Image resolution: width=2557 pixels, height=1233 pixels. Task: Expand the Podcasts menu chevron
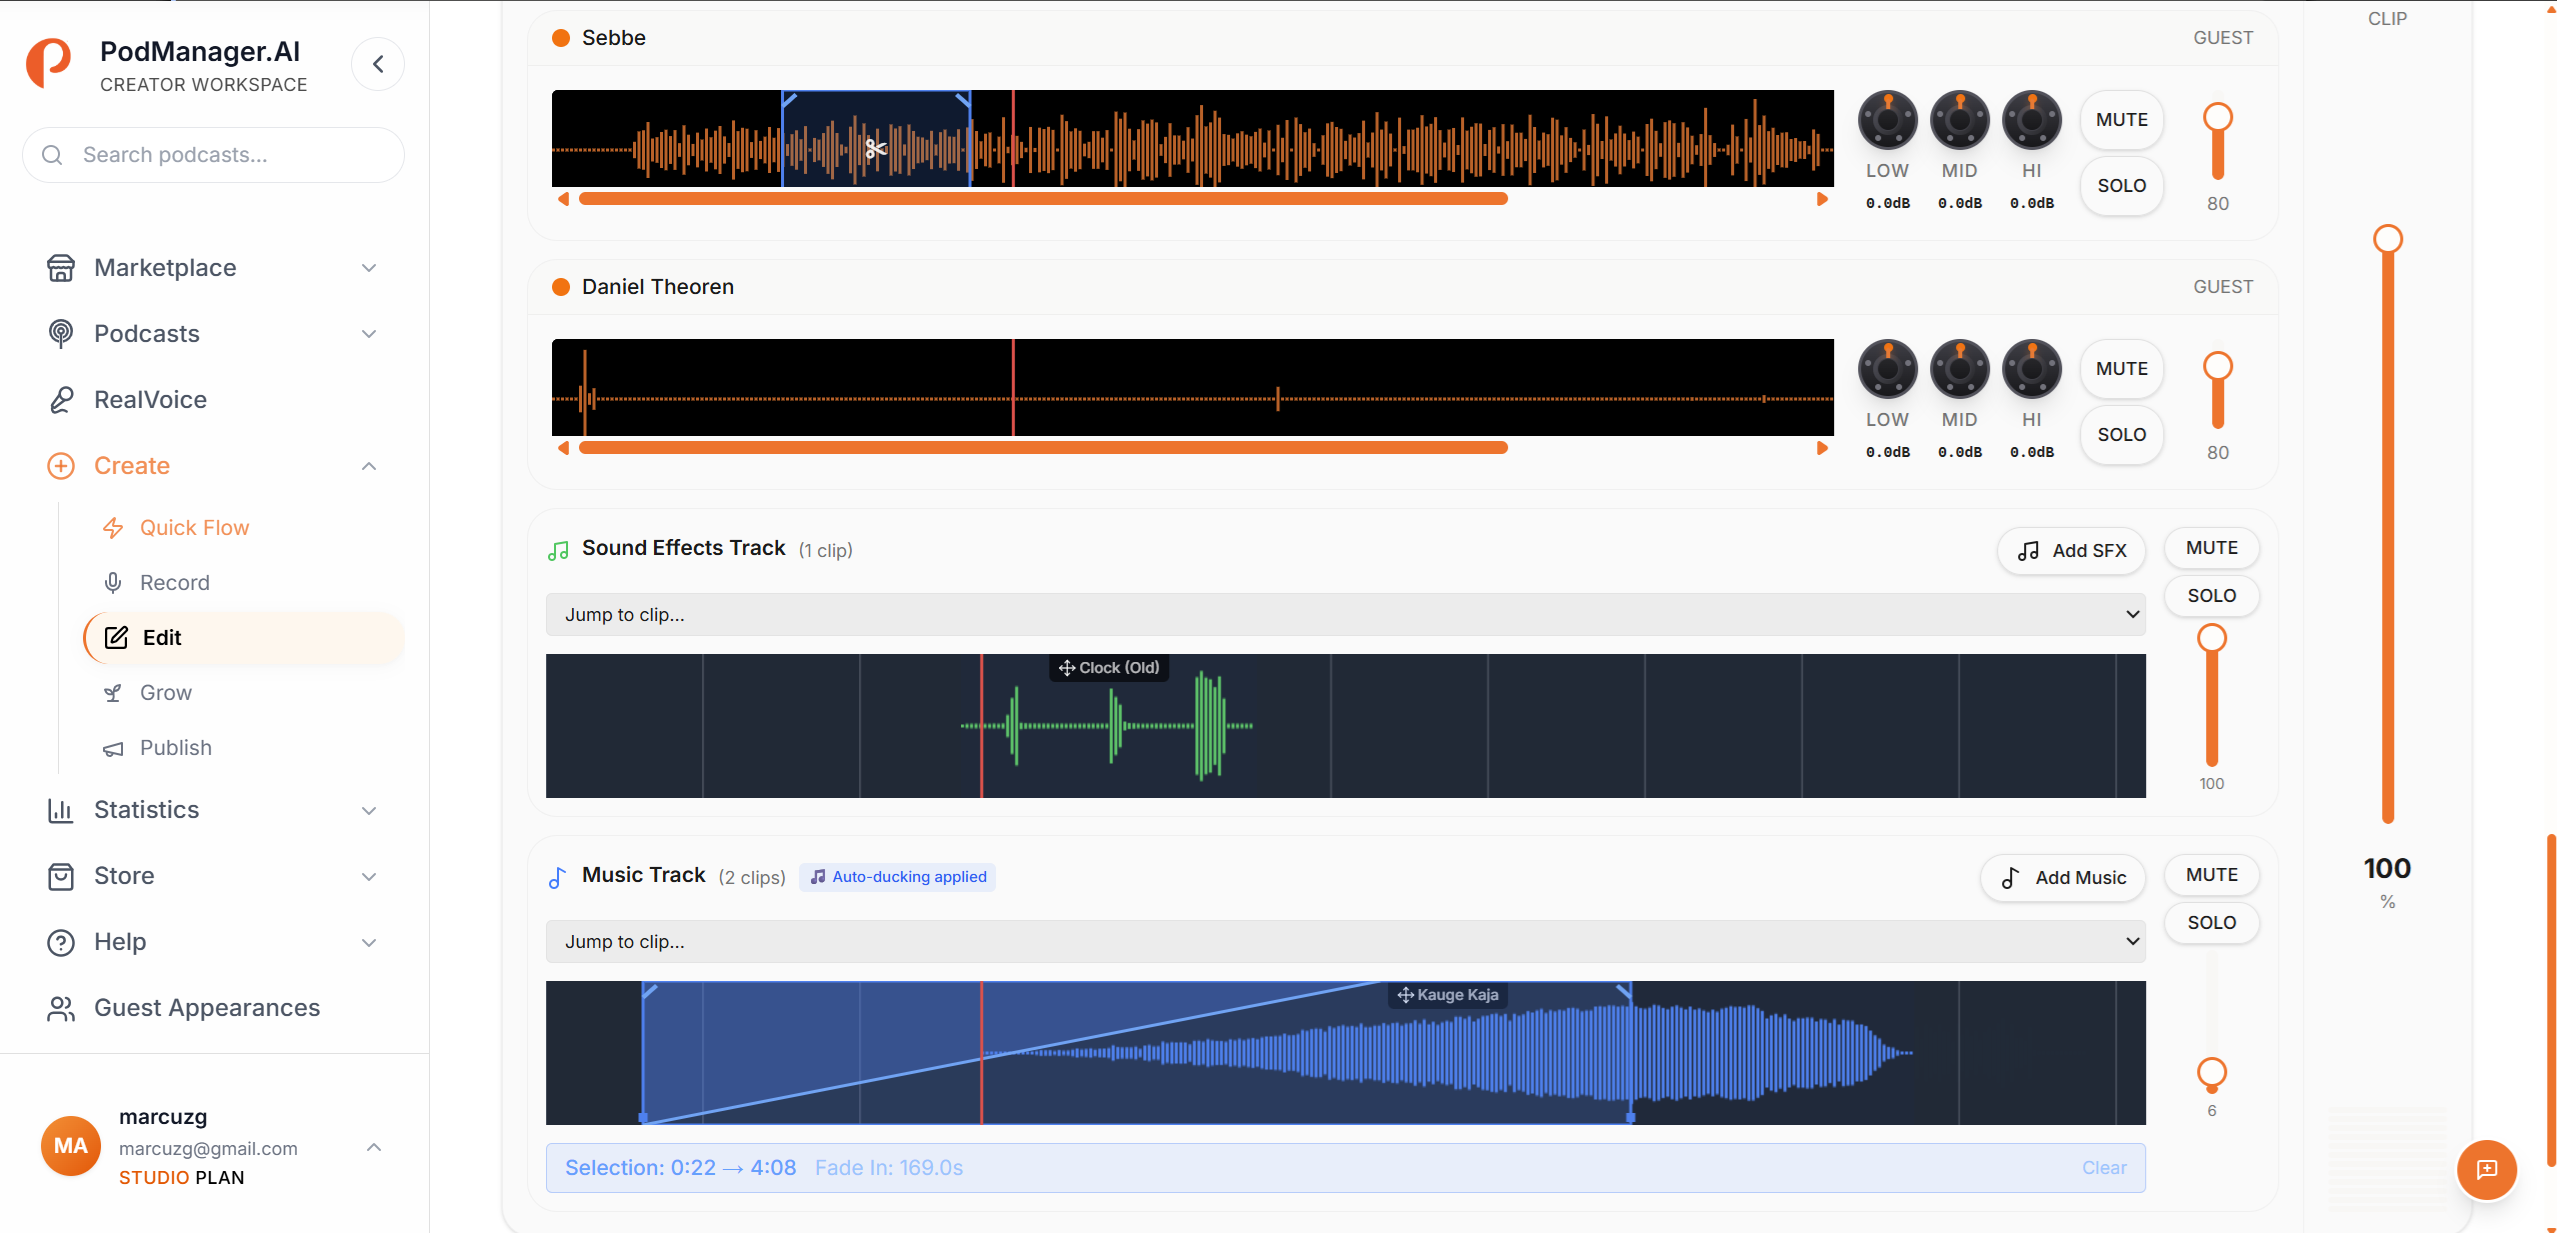369,334
